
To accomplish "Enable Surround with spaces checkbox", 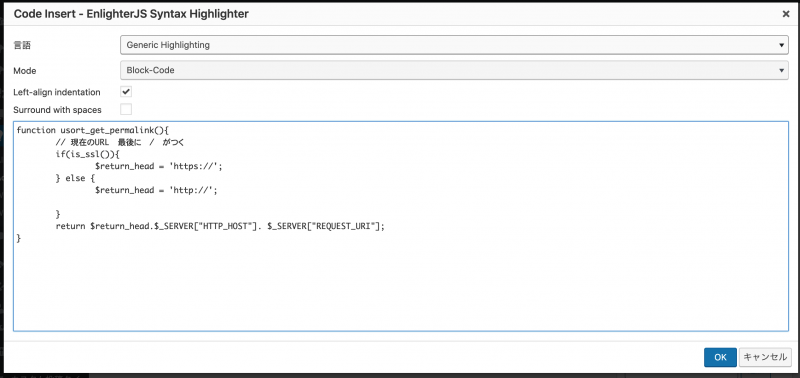I will 126,109.
